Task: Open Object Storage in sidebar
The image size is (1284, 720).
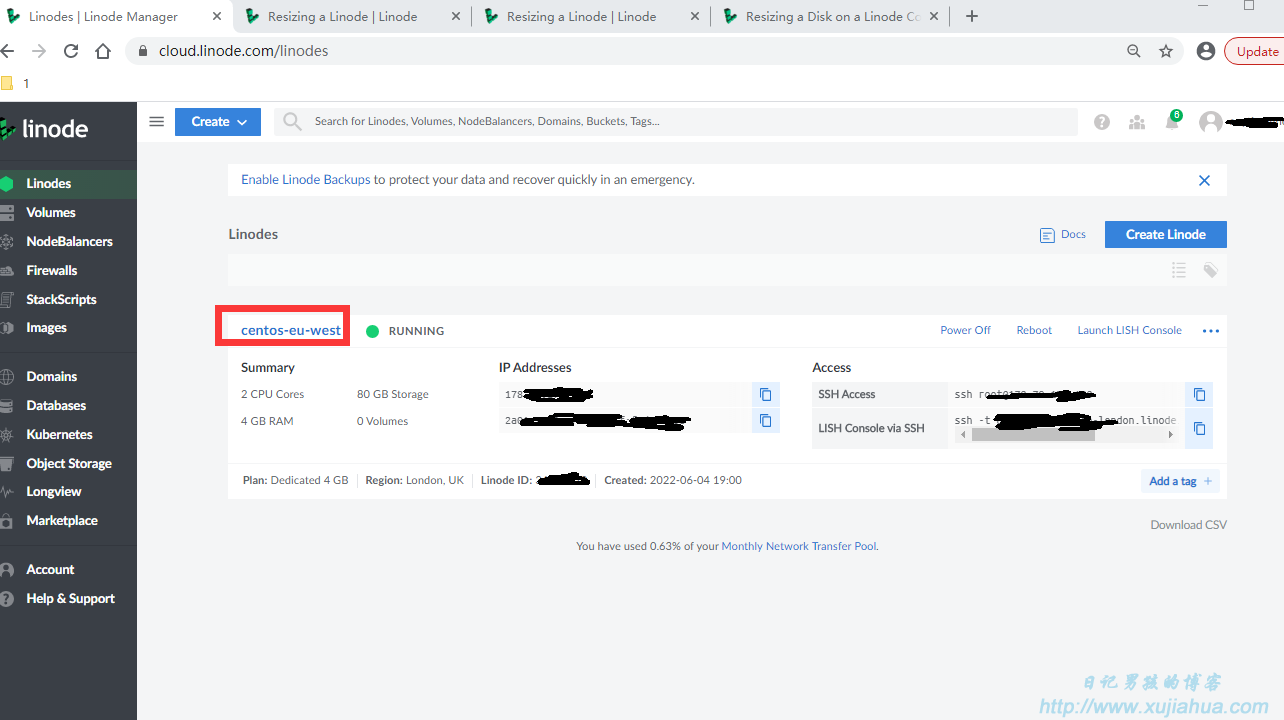Action: (68, 463)
